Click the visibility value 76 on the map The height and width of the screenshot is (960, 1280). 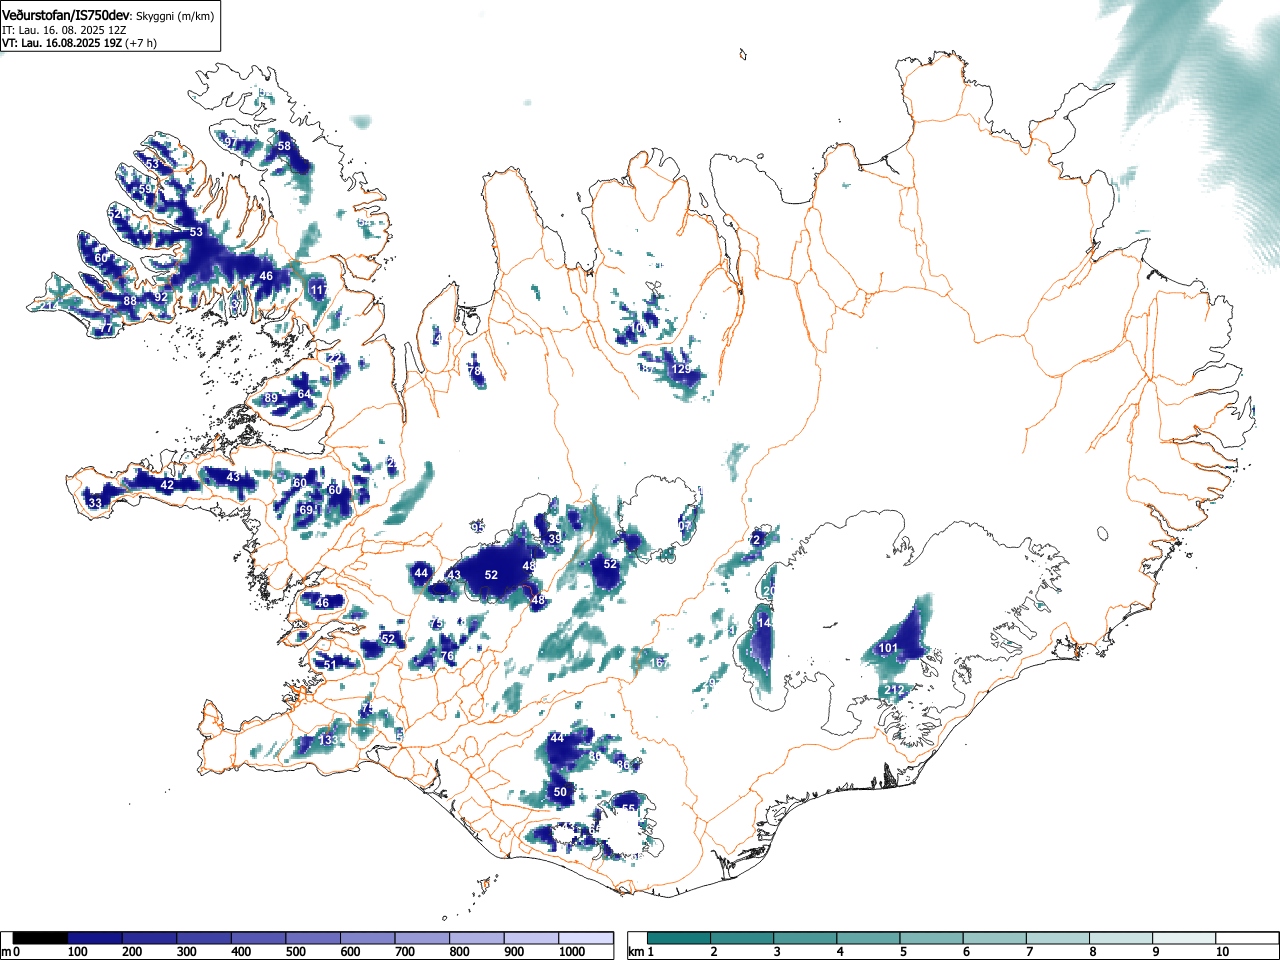click(x=448, y=656)
